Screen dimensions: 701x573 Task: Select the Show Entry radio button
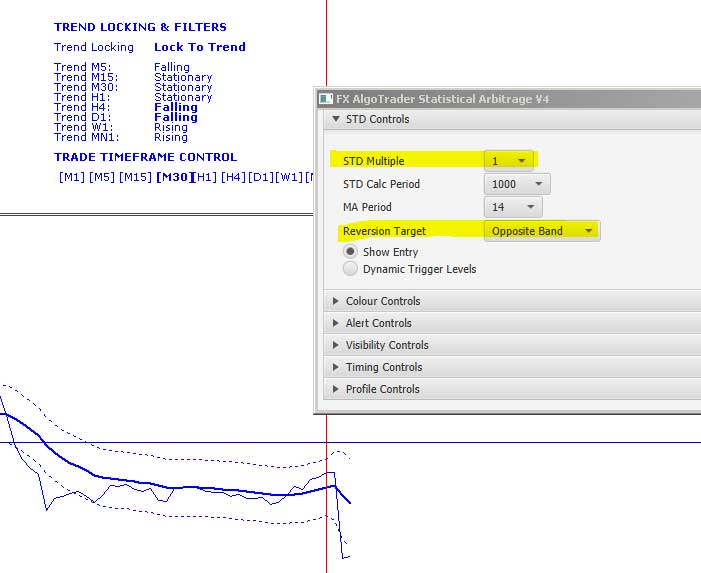coord(350,252)
